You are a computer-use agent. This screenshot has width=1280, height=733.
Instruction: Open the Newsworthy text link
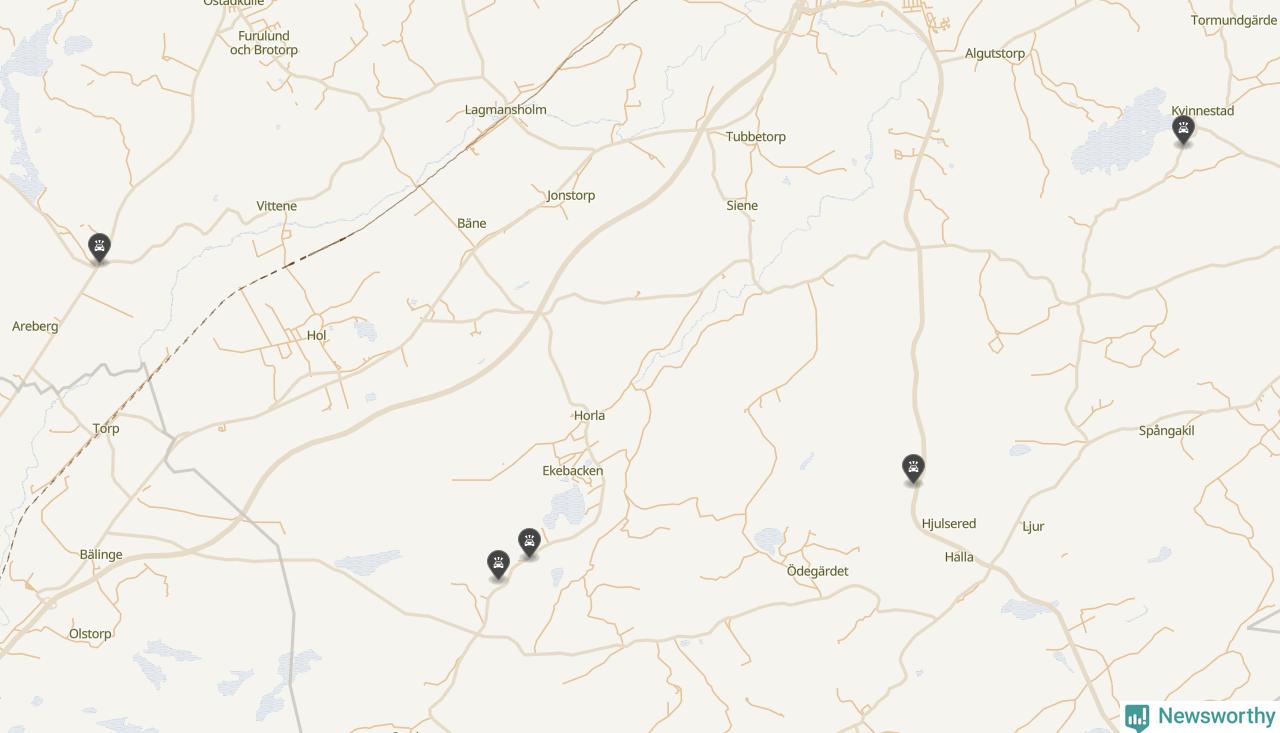pyautogui.click(x=1217, y=716)
